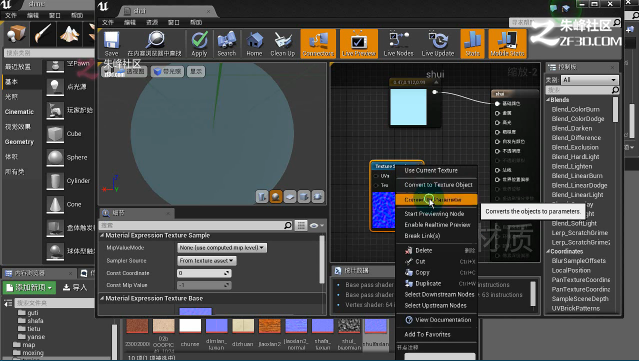Select cube preview mesh icon
This screenshot has height=361, width=639.
(304, 197)
